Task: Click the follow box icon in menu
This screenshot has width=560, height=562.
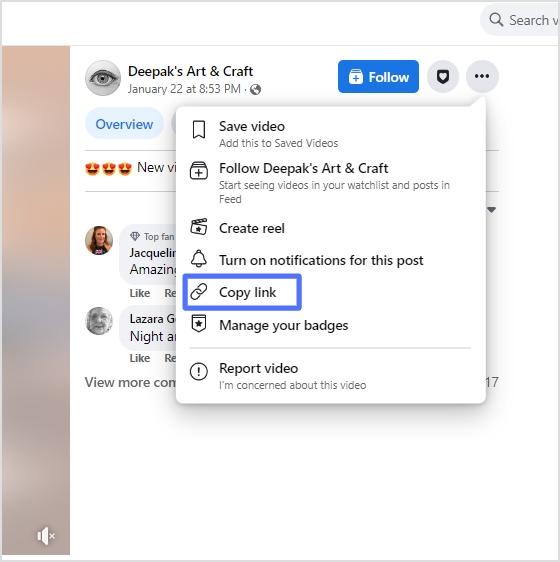Action: [x=199, y=170]
